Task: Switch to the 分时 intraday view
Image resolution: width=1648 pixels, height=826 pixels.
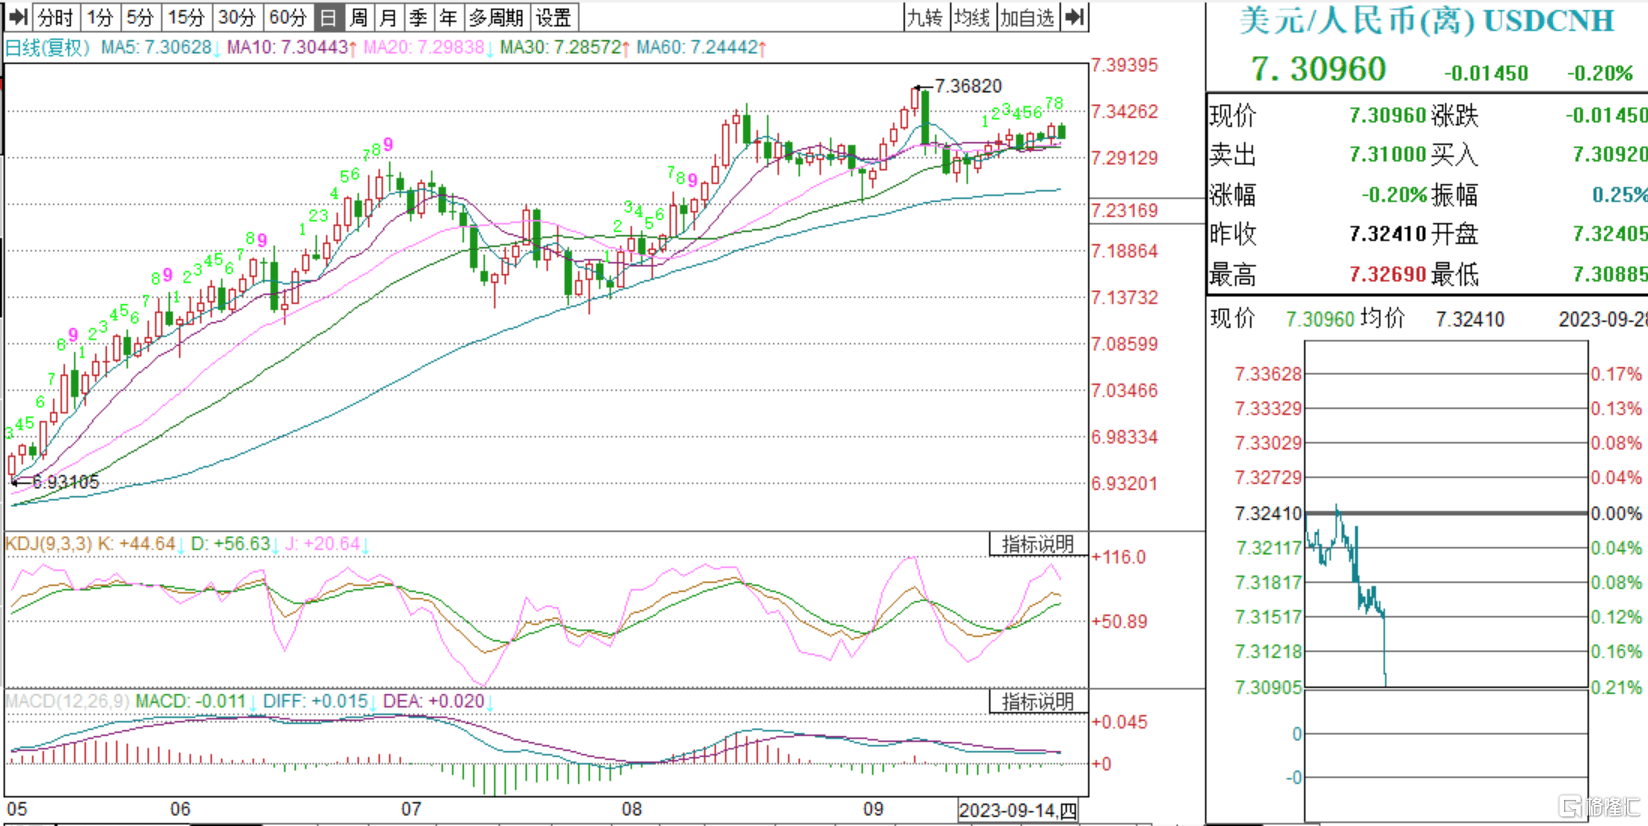Action: [x=56, y=17]
